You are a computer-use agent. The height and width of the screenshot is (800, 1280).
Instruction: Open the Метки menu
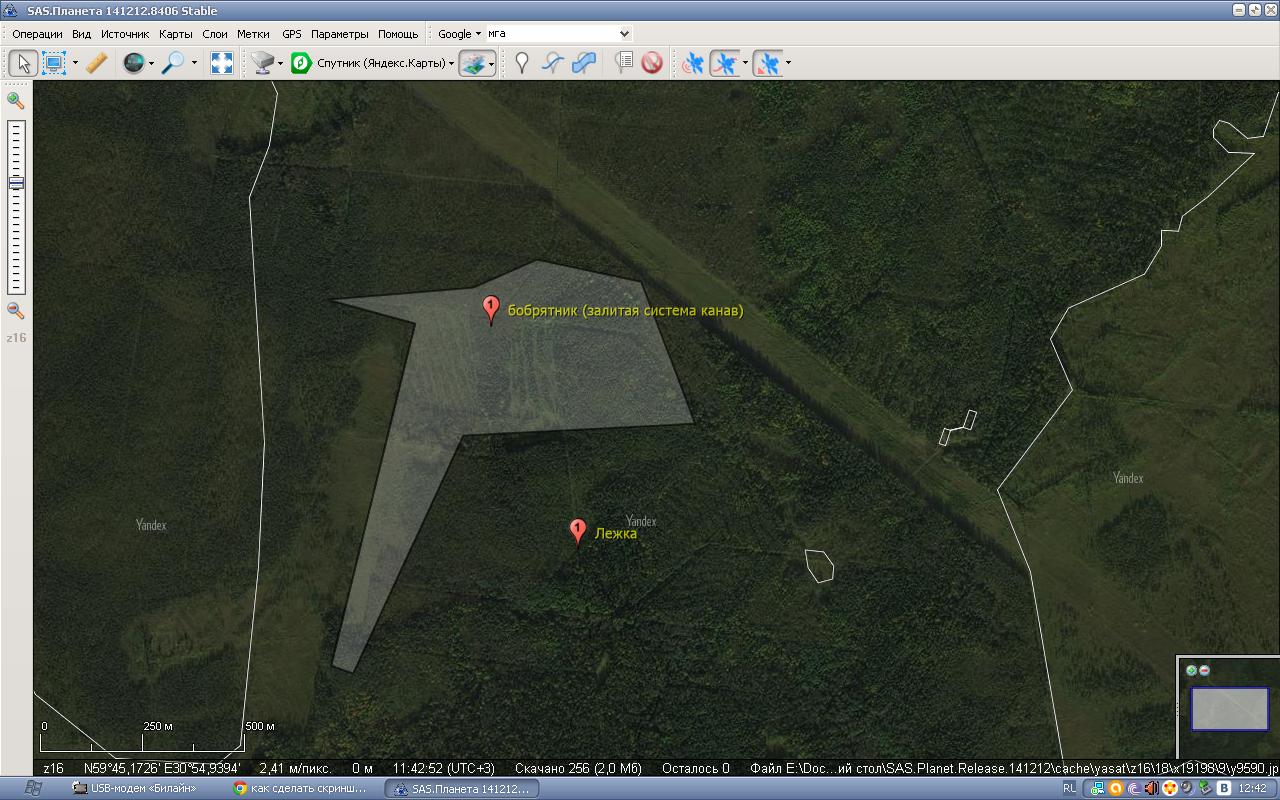253,34
